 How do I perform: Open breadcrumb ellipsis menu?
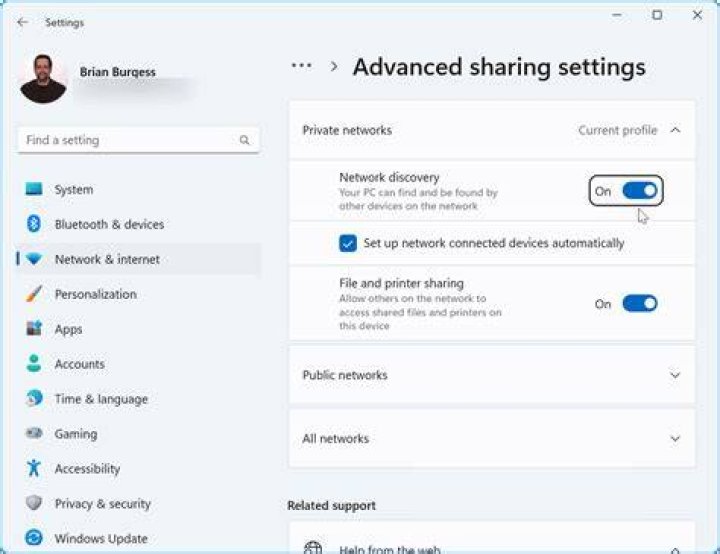tap(302, 66)
